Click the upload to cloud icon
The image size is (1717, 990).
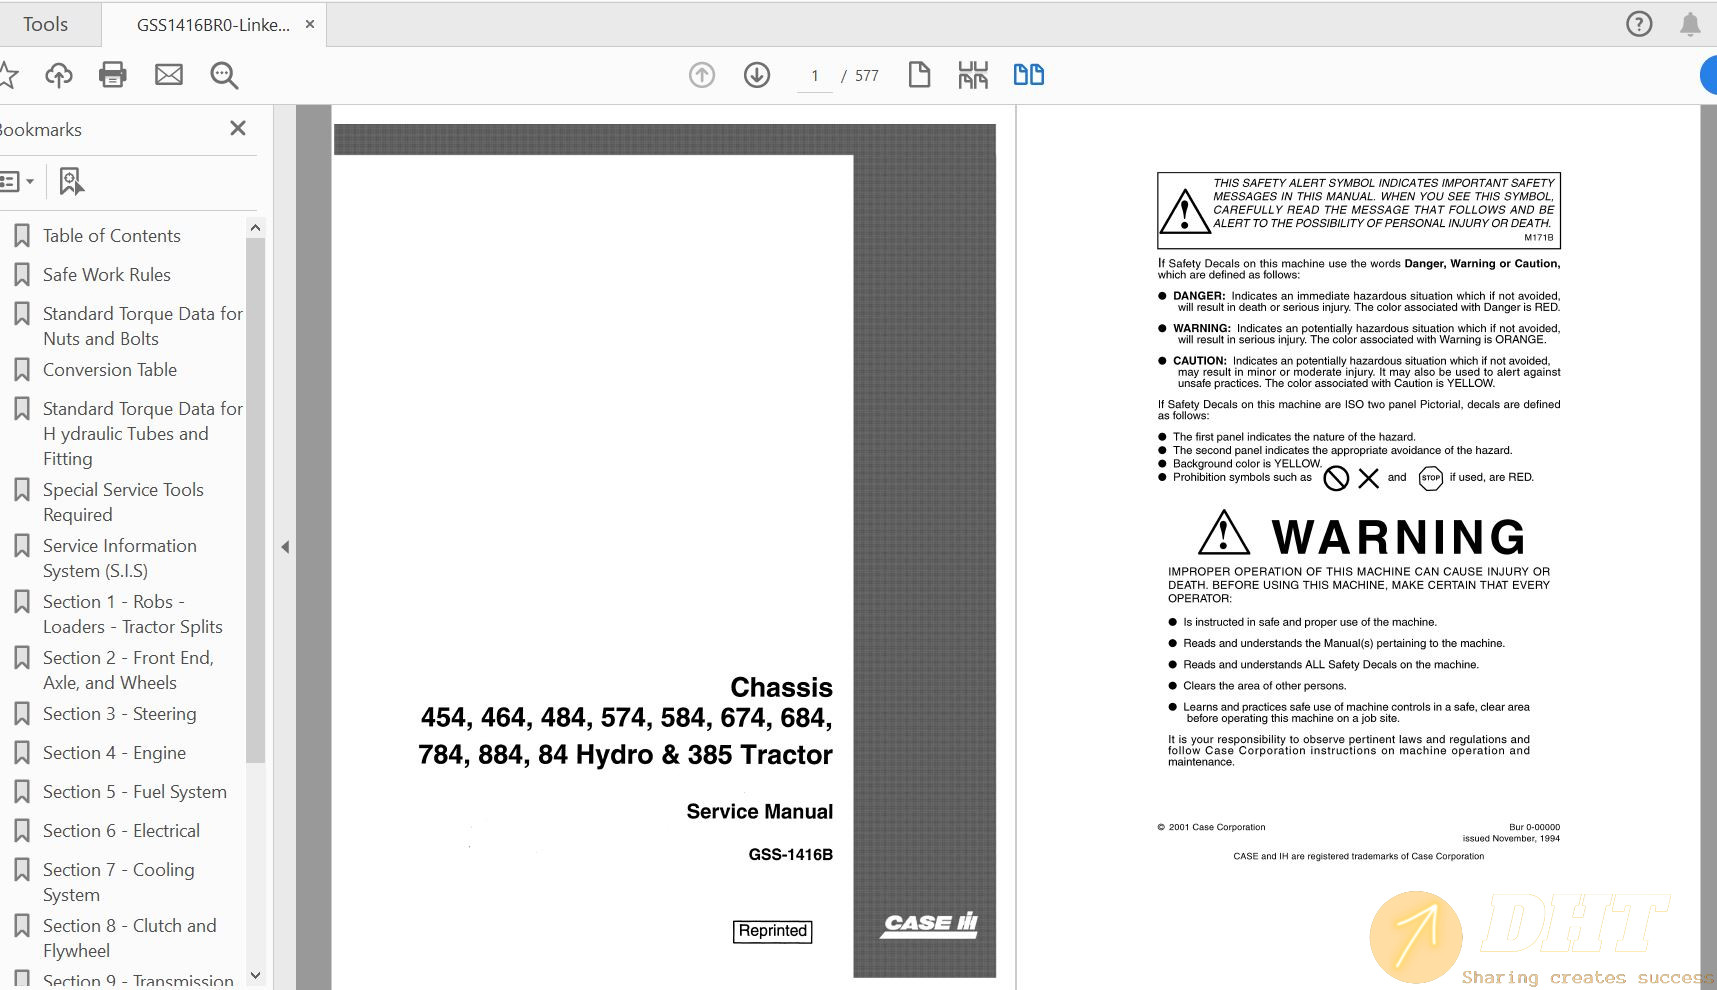59,75
